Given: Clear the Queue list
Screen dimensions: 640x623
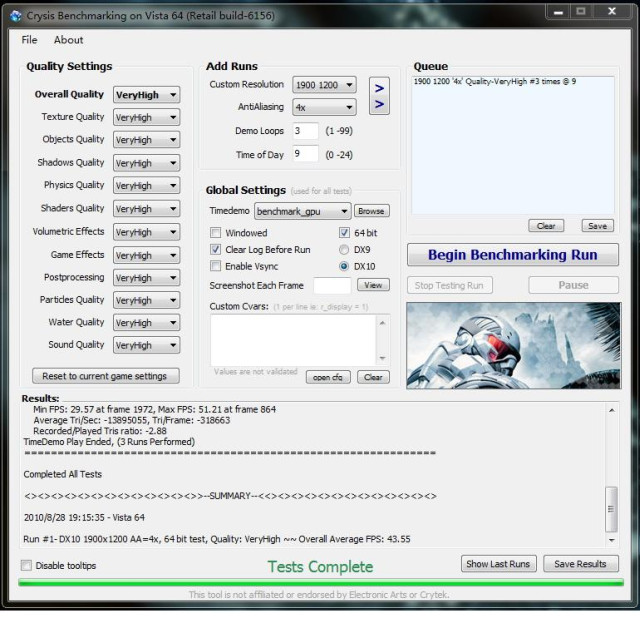Looking at the screenshot, I should (546, 226).
